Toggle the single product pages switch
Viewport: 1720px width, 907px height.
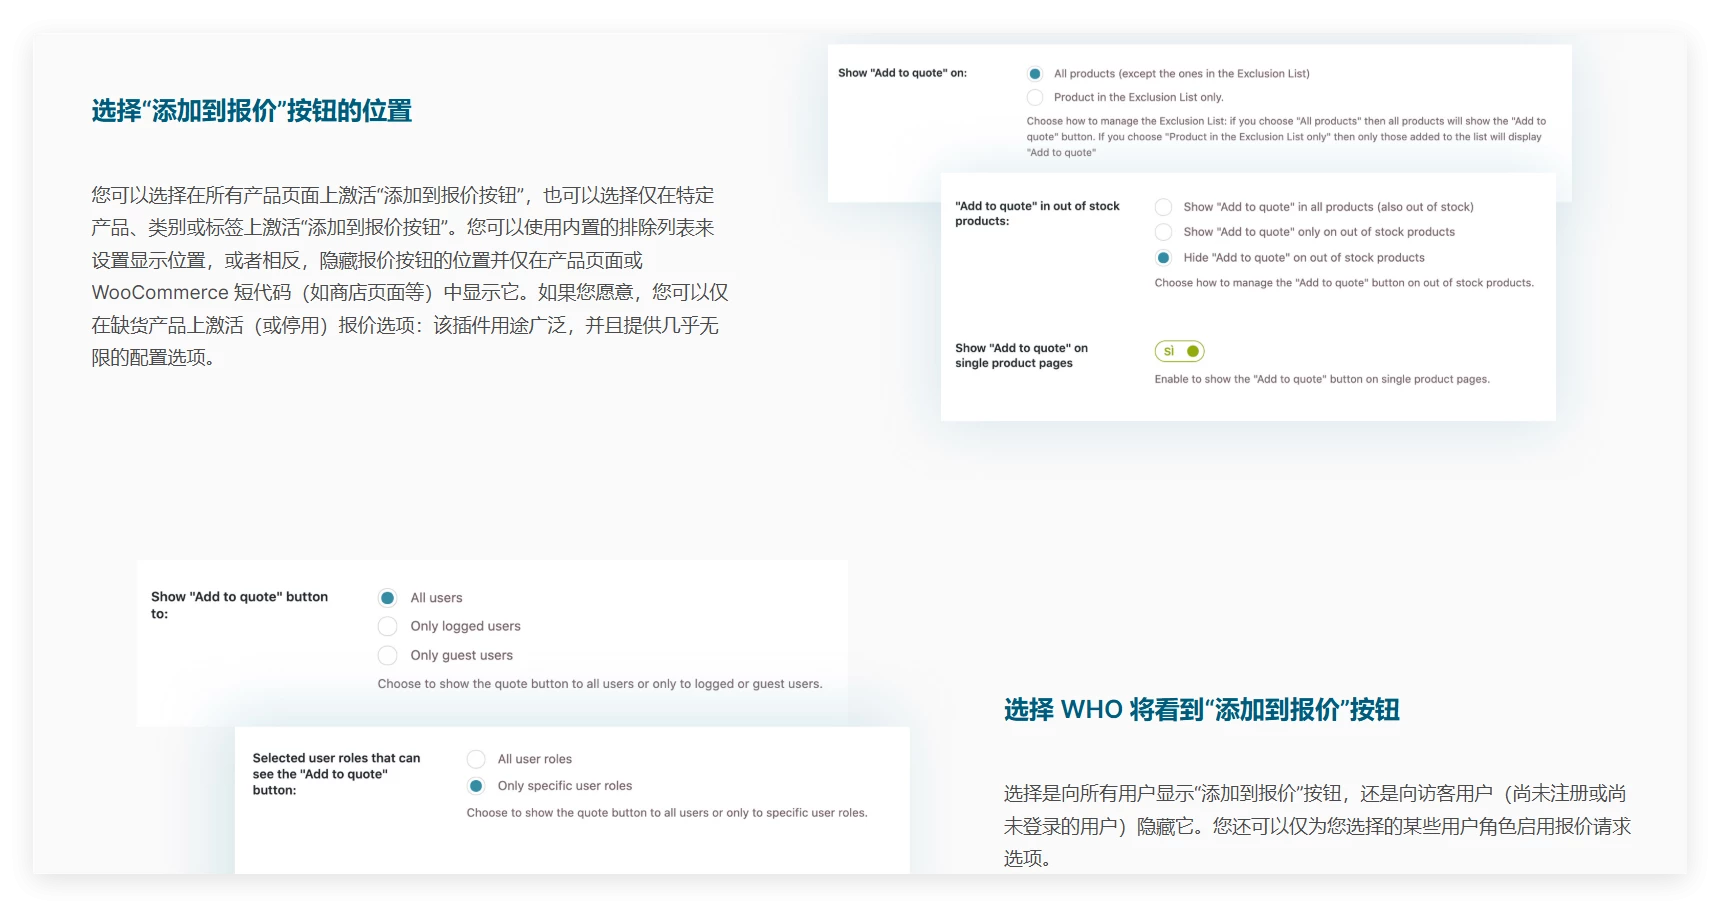1179,351
